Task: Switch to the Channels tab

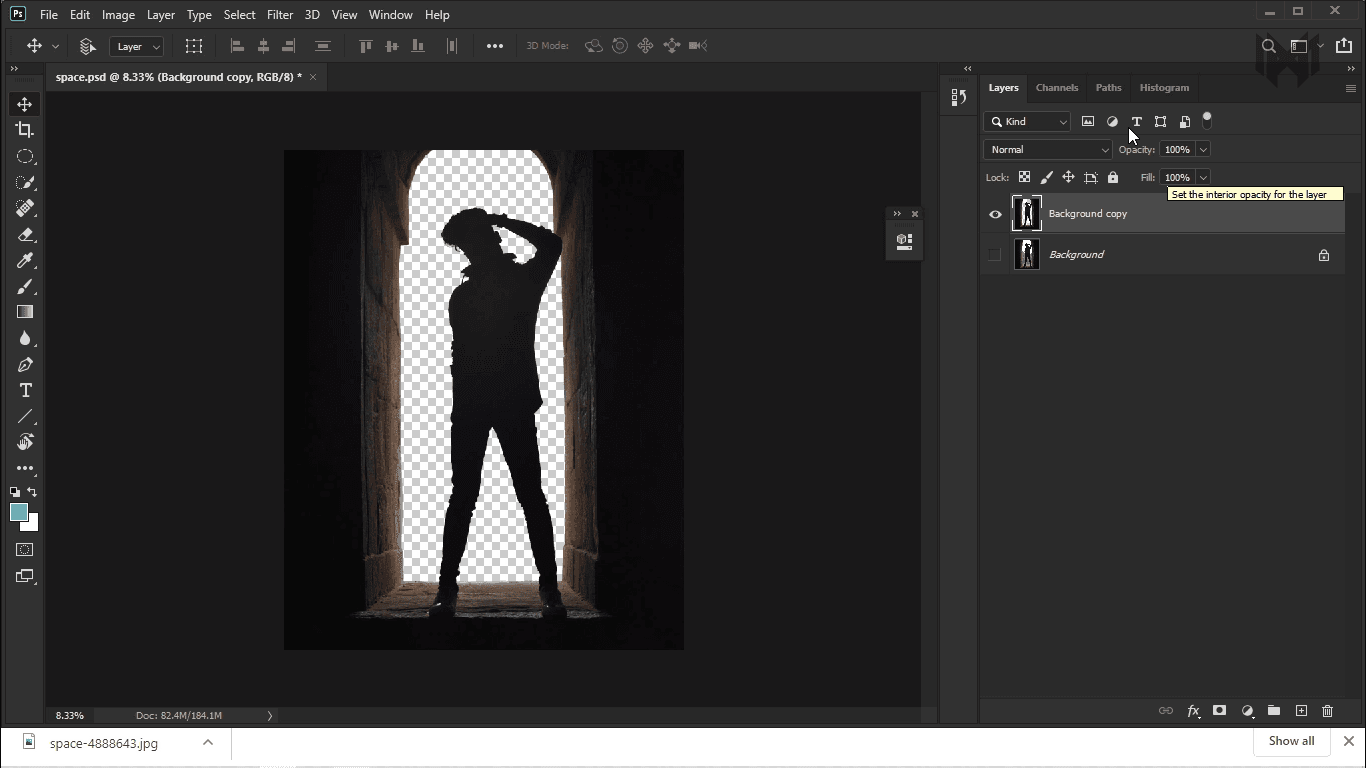Action: tap(1057, 88)
